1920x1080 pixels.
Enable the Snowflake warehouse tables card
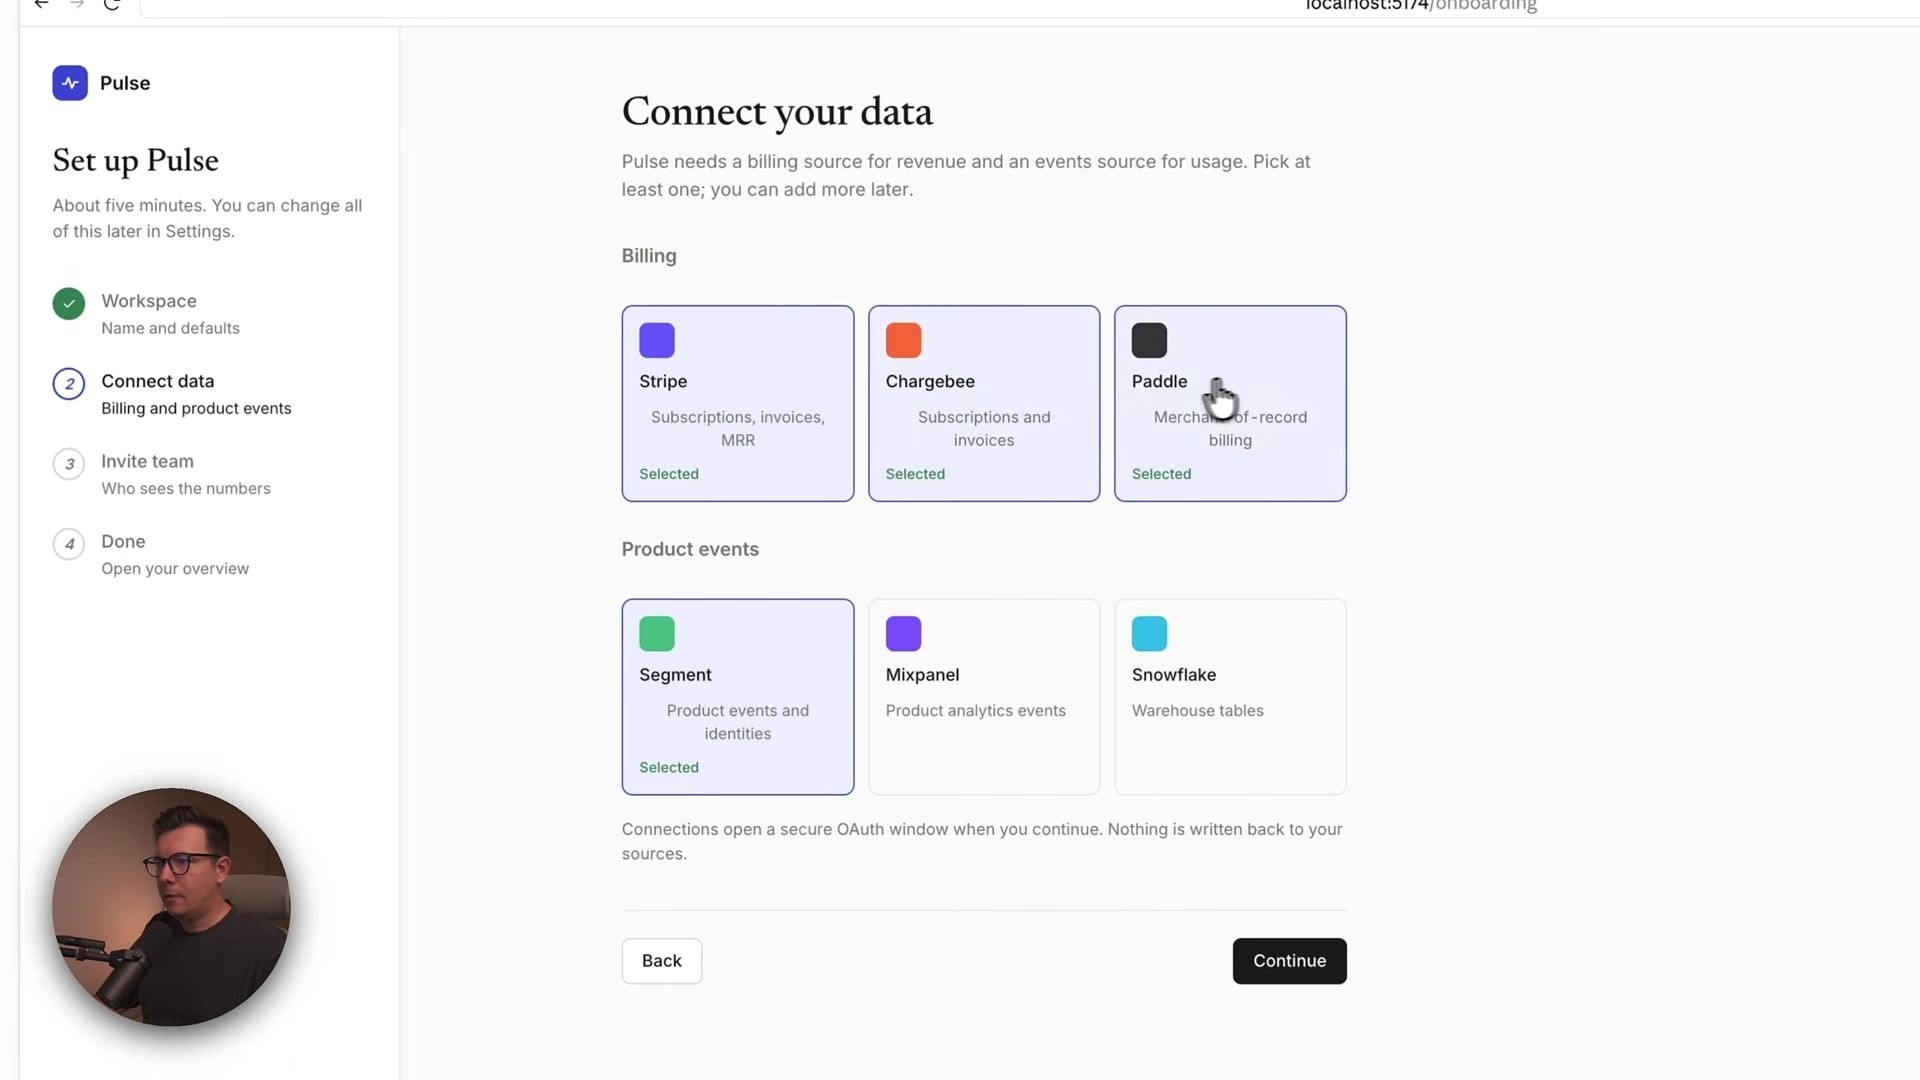click(x=1230, y=697)
